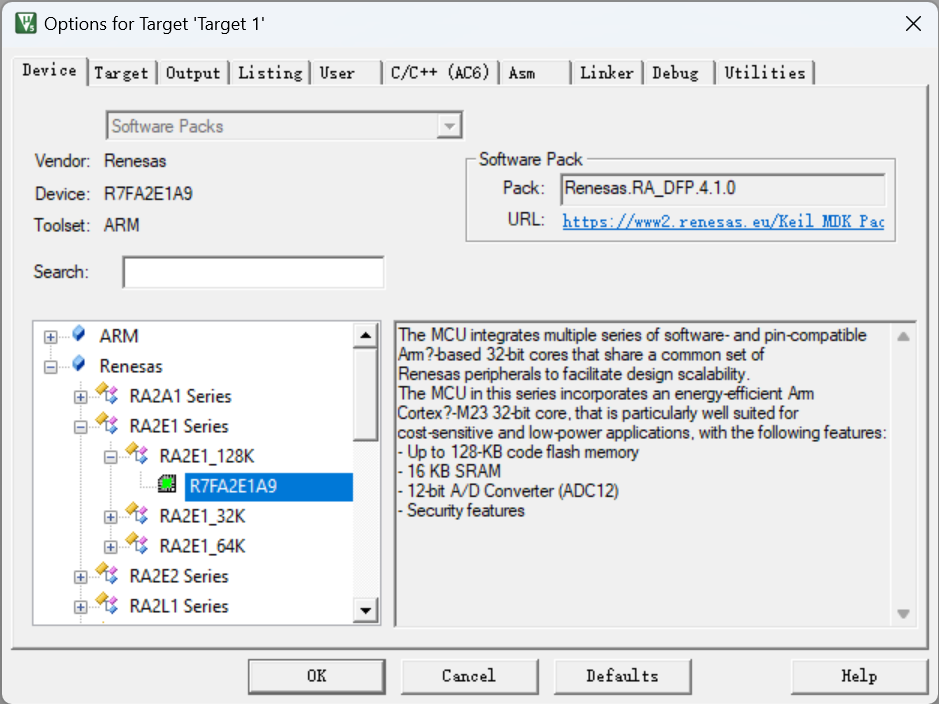Select the ARM tree item label

click(119, 336)
